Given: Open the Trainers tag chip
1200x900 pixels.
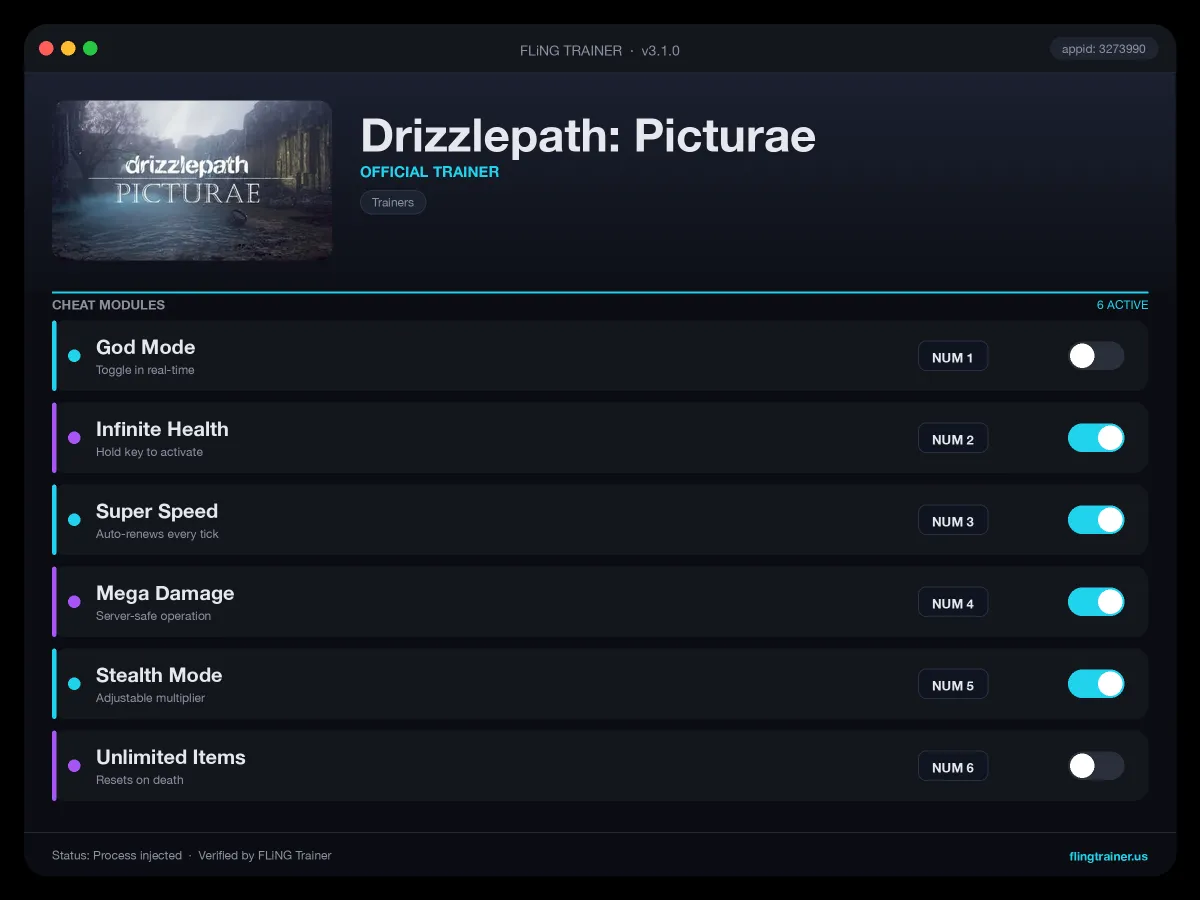Looking at the screenshot, I should (x=393, y=202).
